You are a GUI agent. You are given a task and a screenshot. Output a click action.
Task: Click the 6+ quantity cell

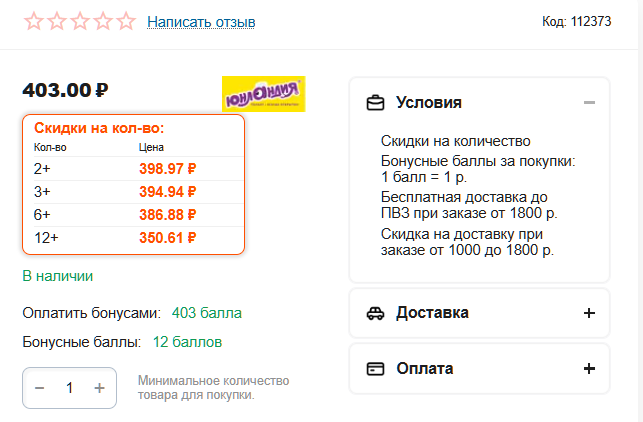[42, 214]
